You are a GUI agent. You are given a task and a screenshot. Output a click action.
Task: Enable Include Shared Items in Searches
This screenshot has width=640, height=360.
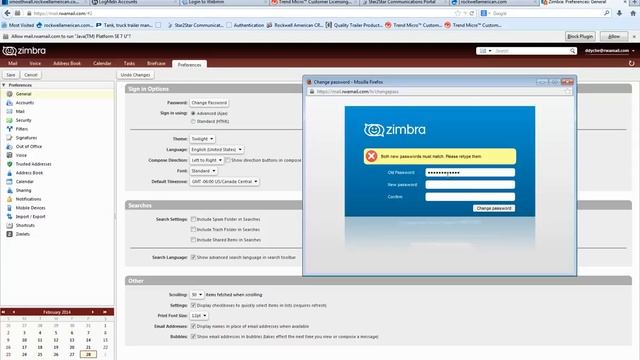(x=193, y=240)
